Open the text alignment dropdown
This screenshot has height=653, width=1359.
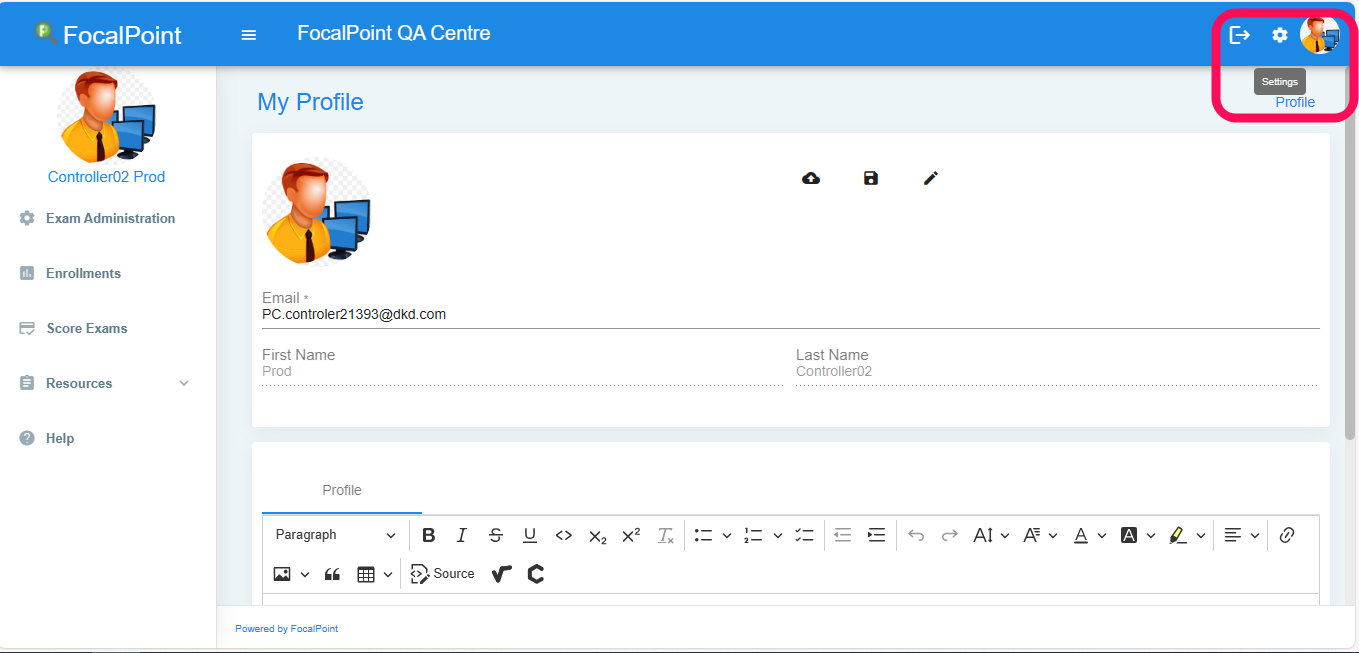[1242, 535]
